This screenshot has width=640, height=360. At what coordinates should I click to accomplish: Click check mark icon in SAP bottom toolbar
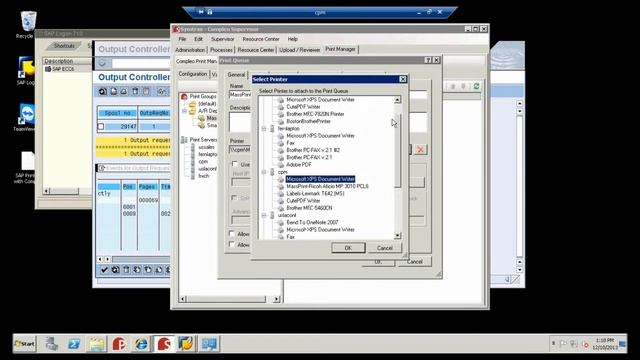coord(104,269)
